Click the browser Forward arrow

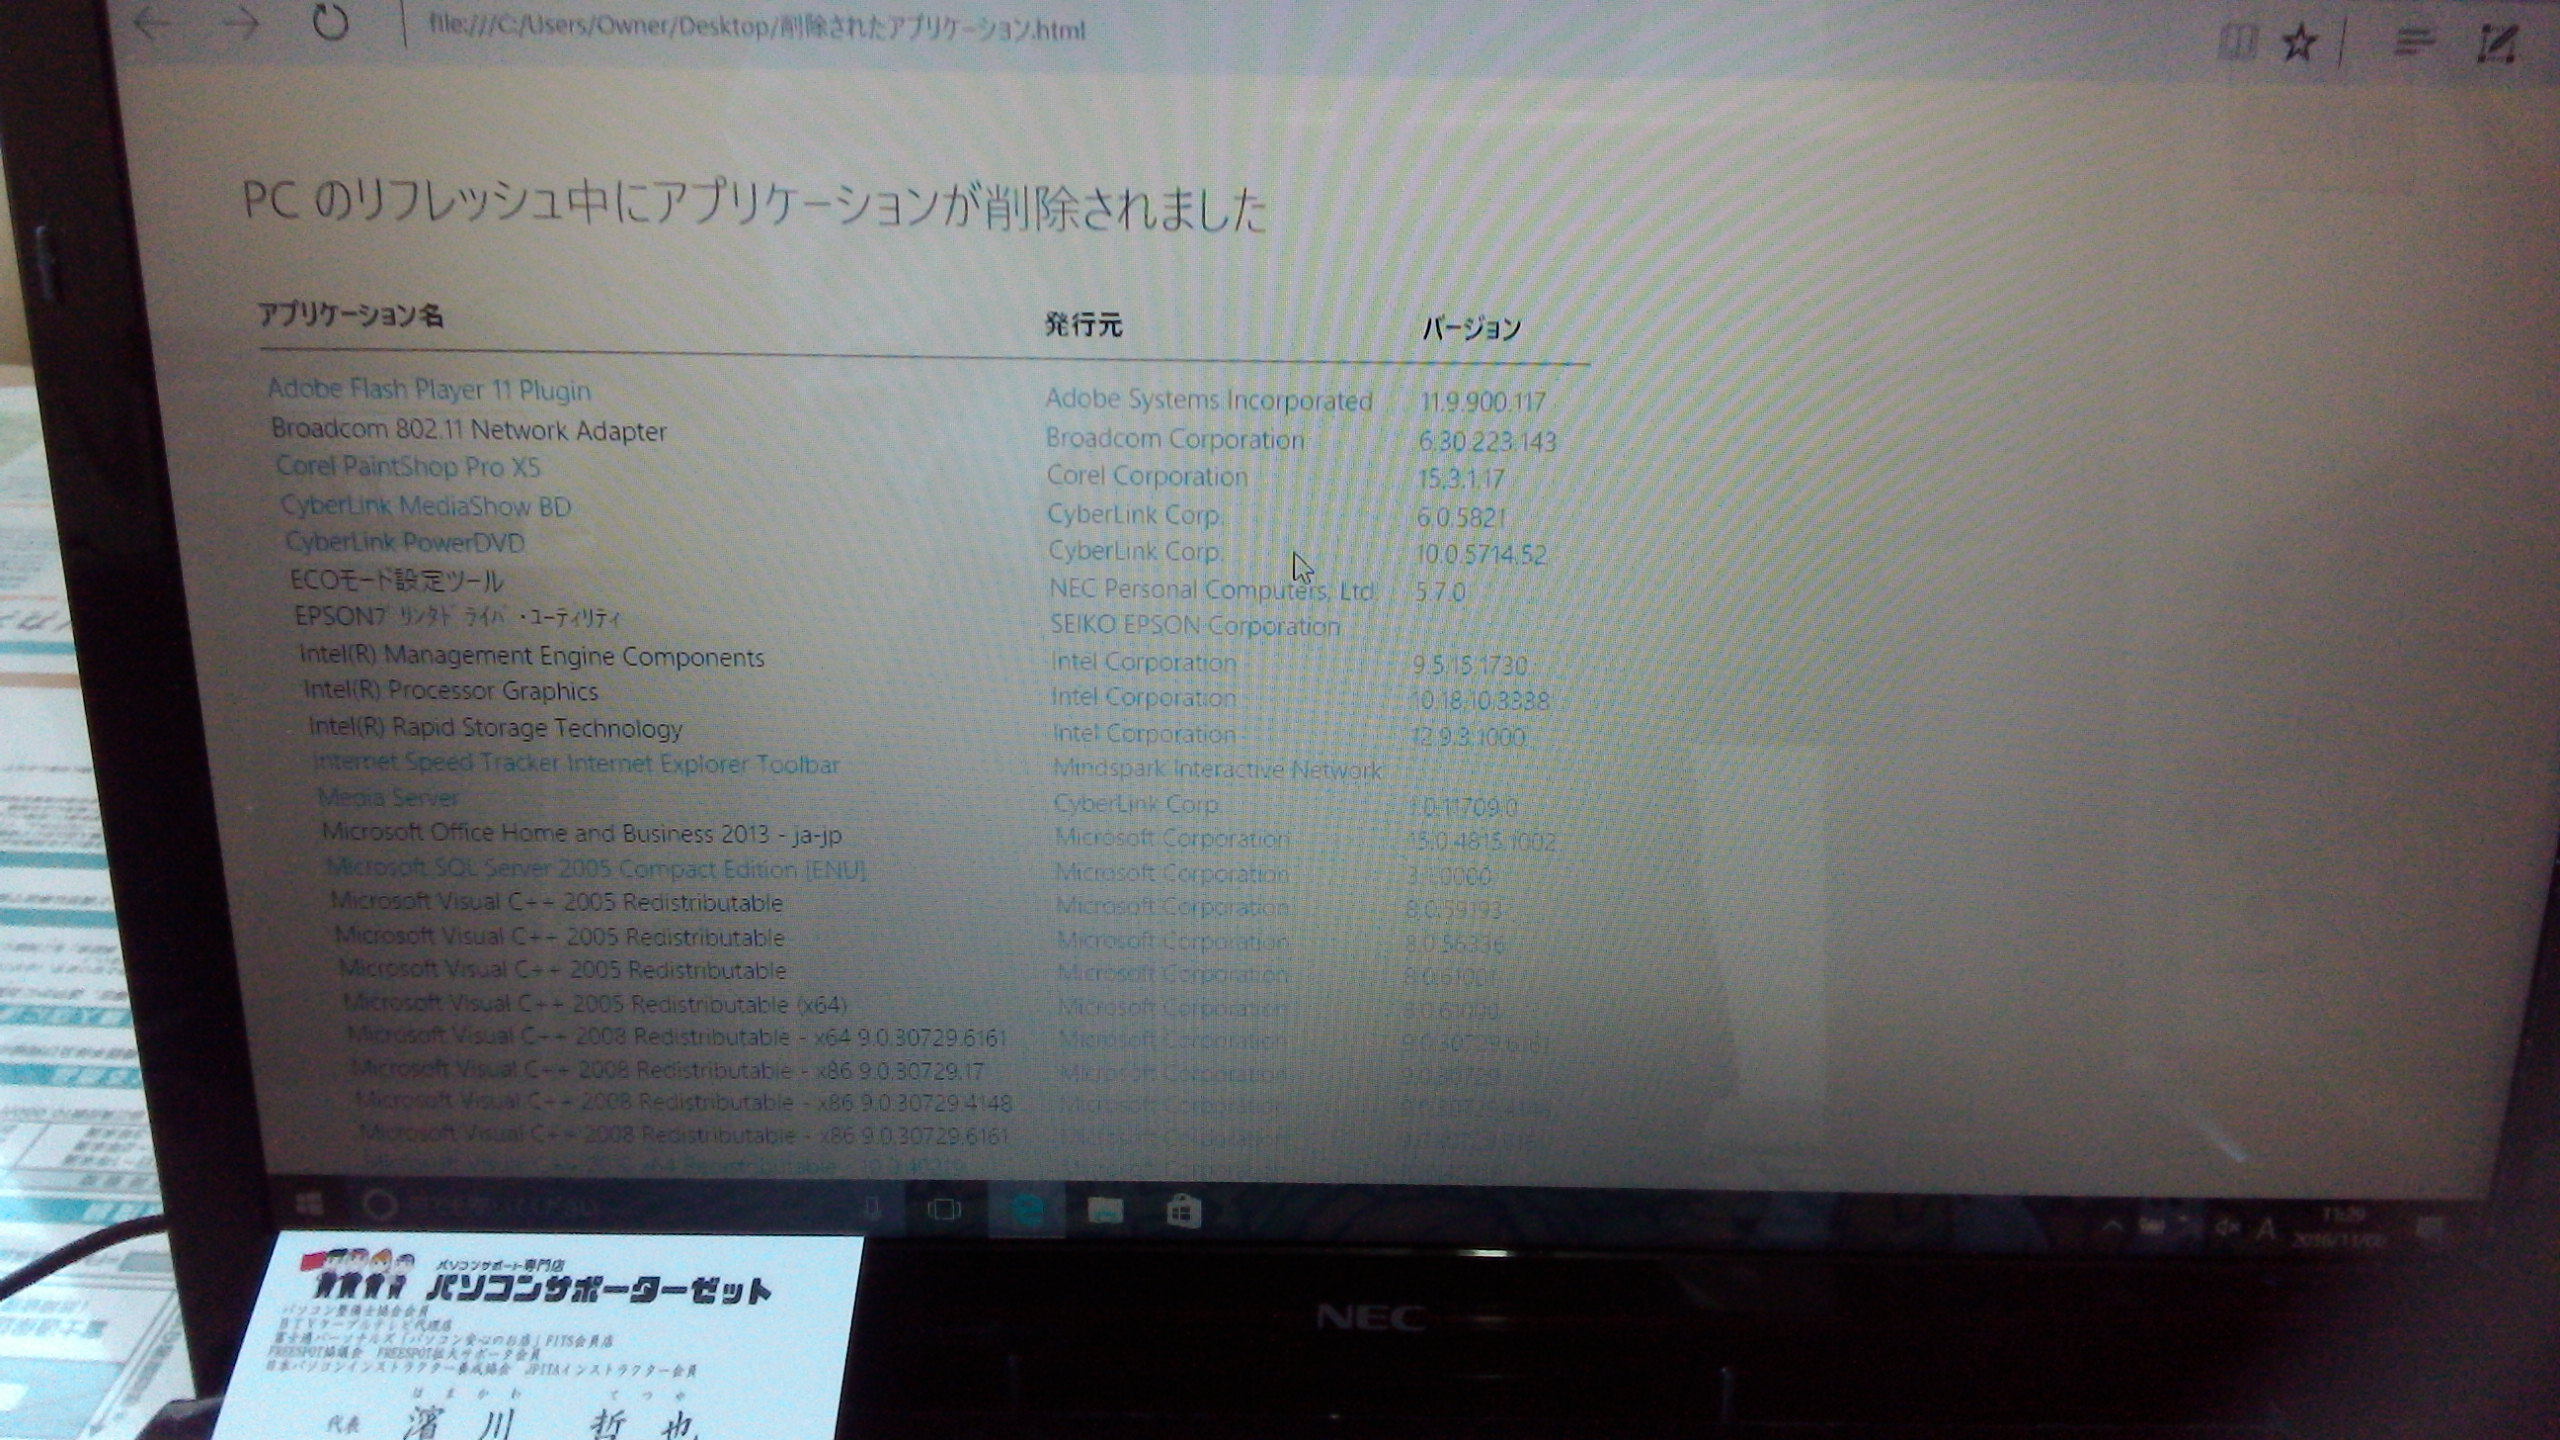coord(240,25)
